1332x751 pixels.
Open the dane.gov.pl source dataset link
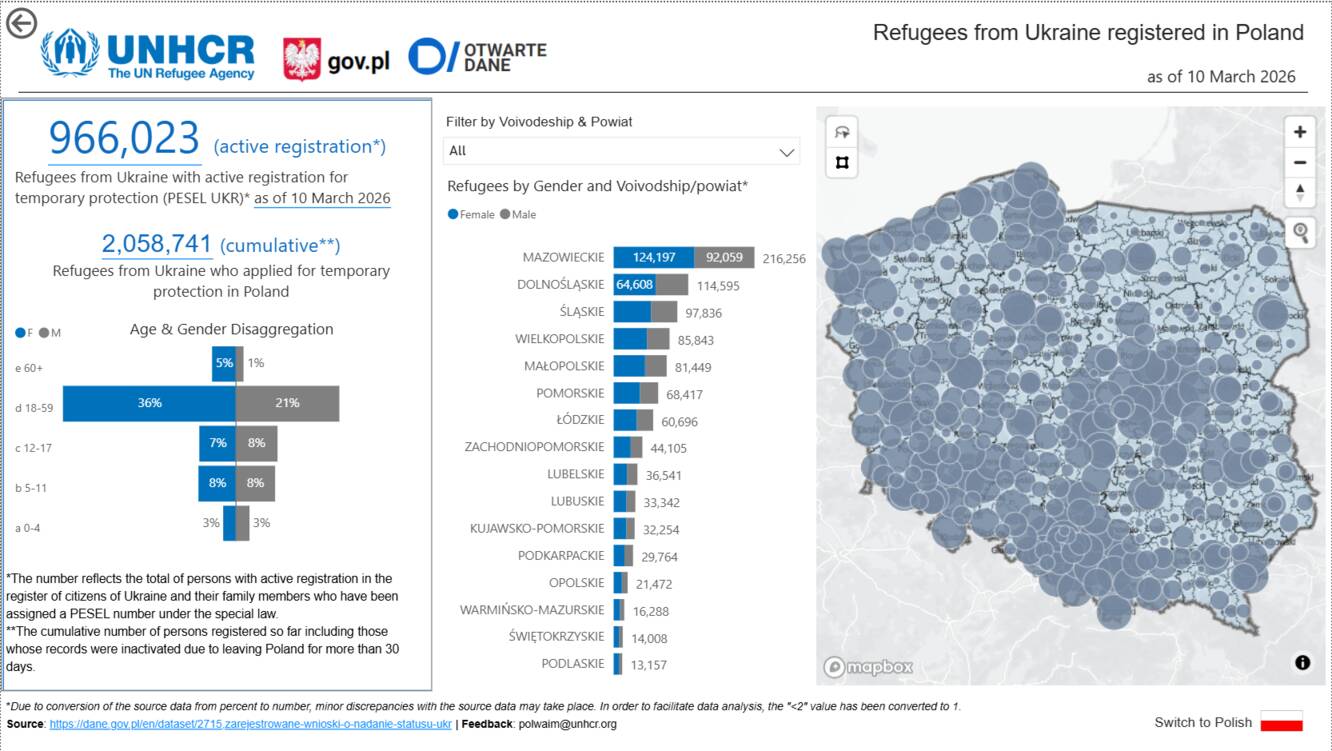250,724
